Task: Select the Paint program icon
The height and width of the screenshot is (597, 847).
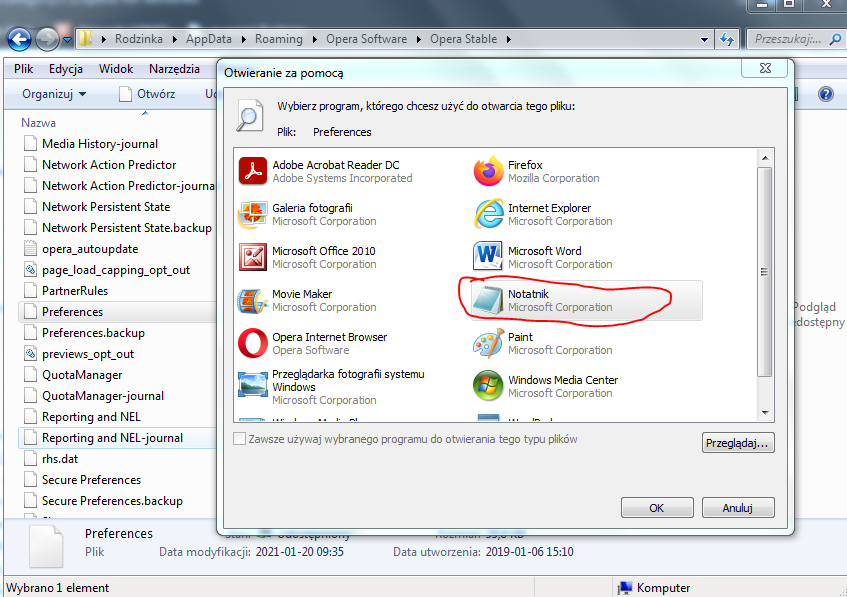Action: 488,343
